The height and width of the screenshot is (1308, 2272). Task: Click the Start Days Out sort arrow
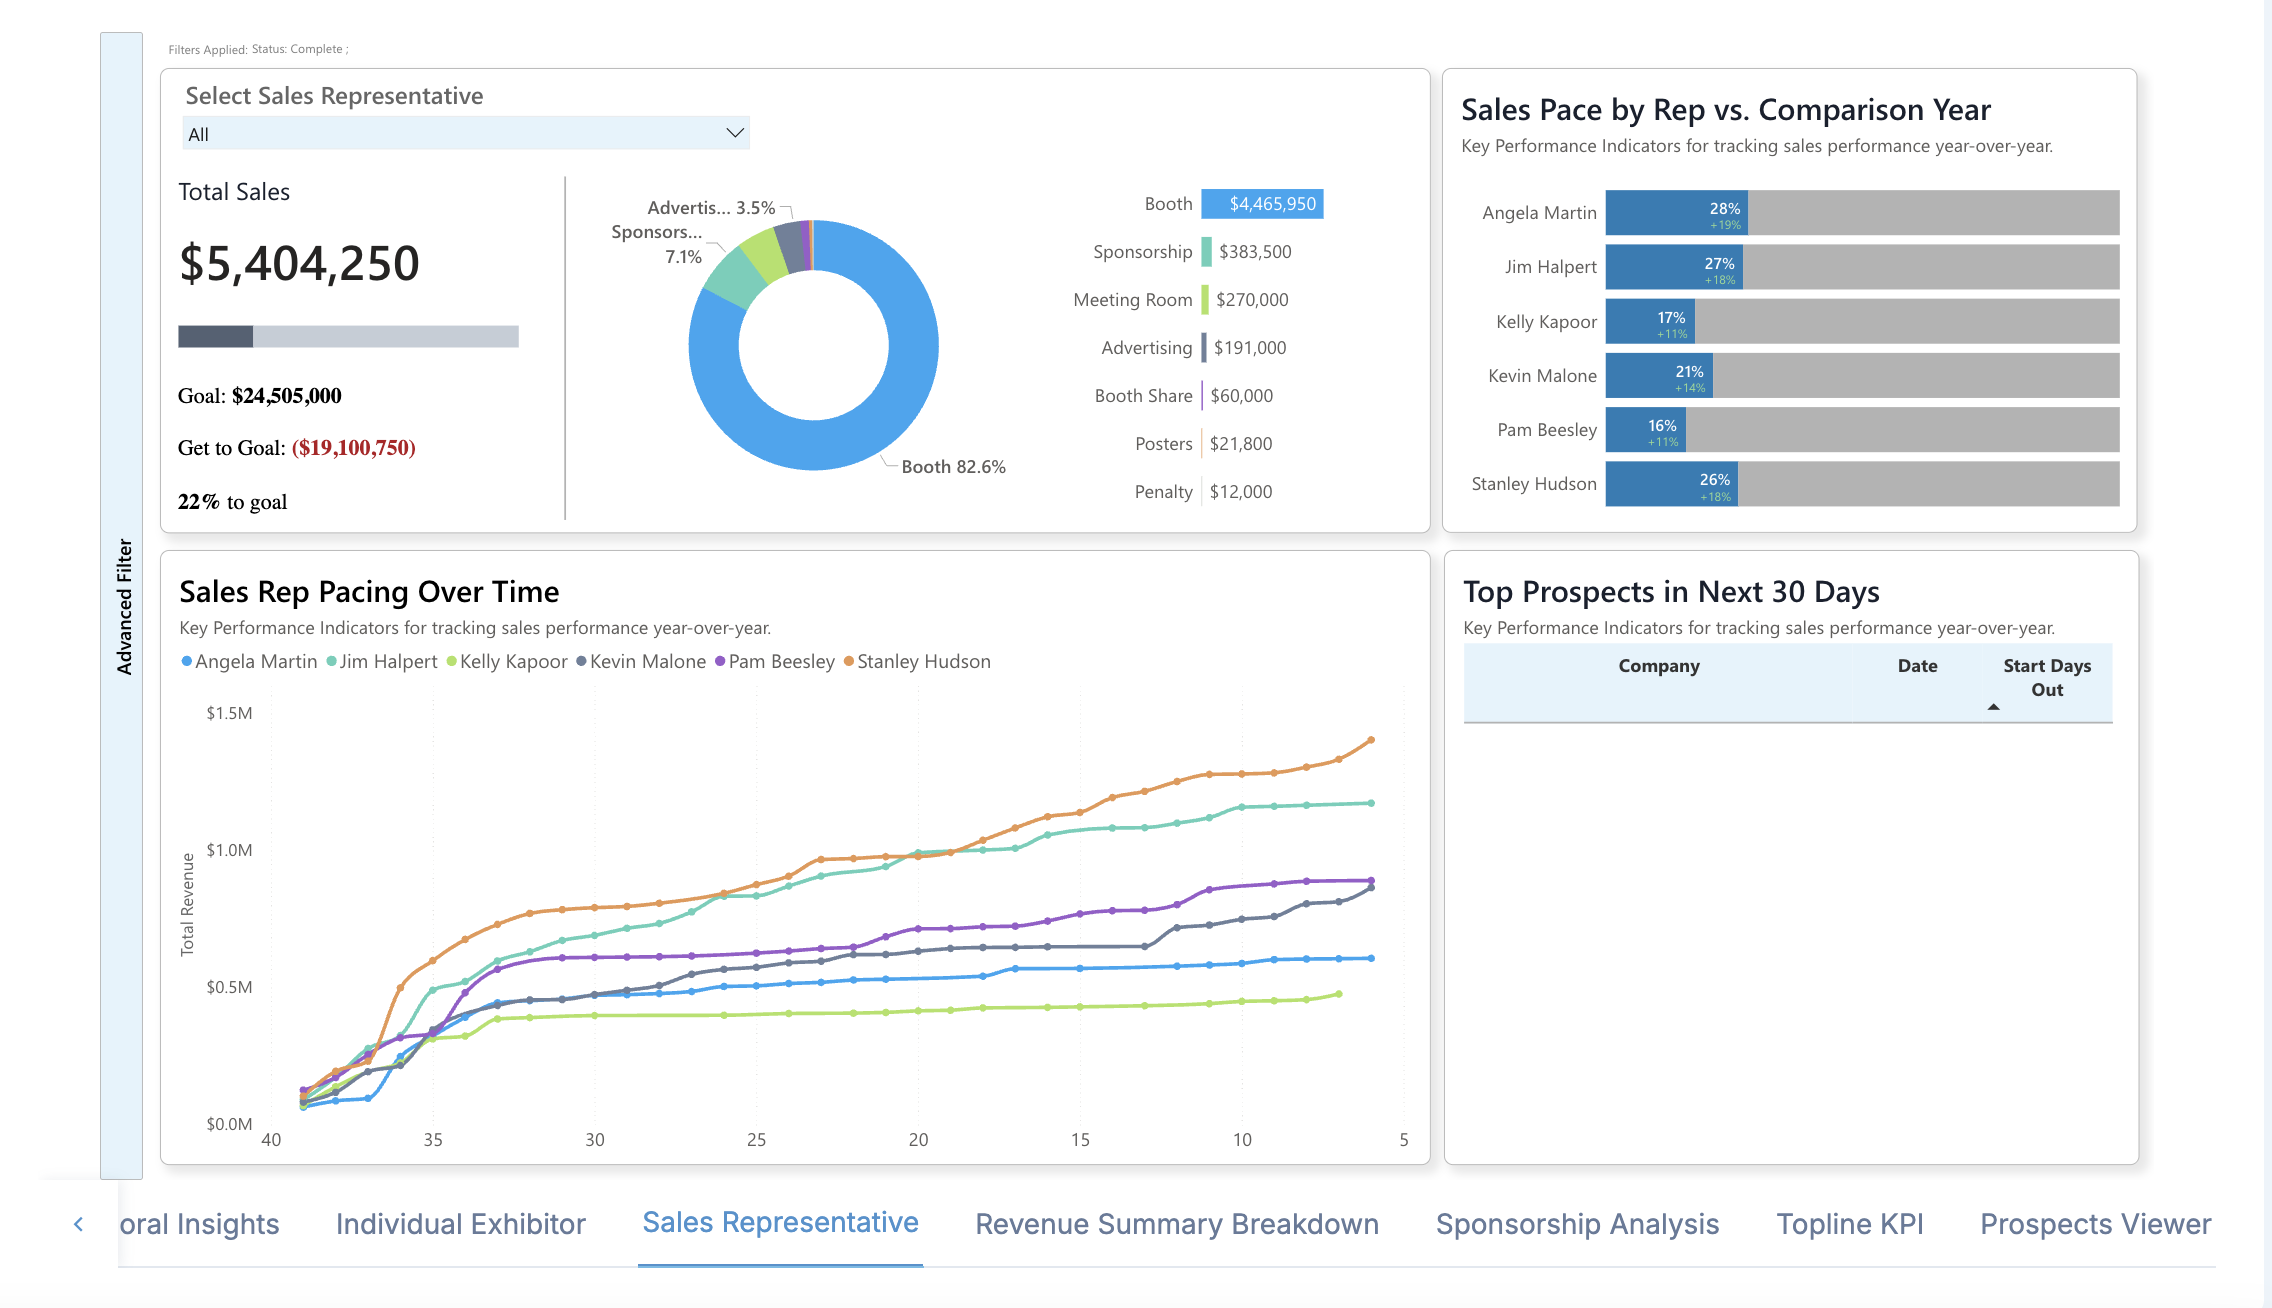tap(1993, 707)
